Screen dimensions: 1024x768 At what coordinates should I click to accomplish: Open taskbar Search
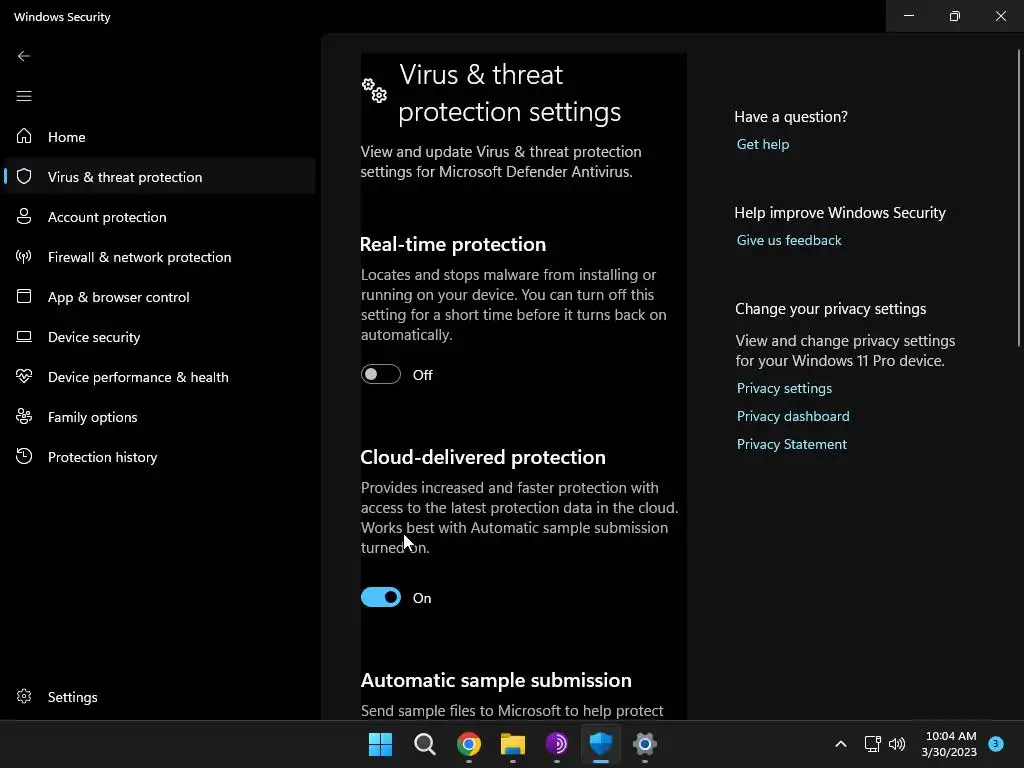[424, 744]
